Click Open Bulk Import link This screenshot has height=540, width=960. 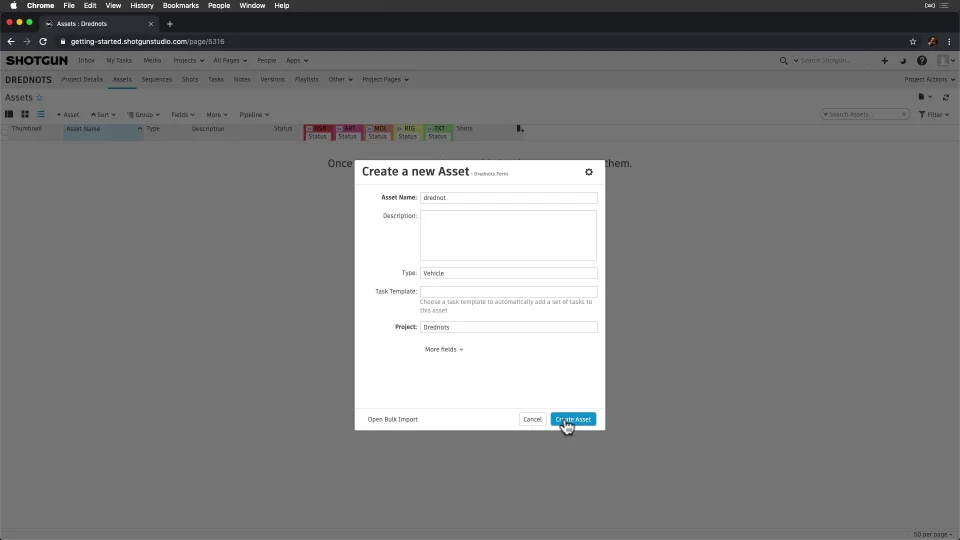[392, 419]
